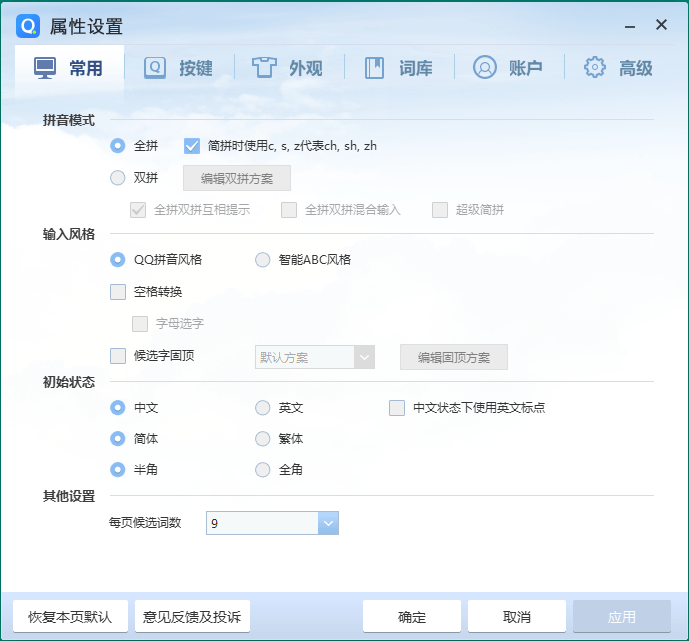Open the 每页候选词数 dropdown
This screenshot has height=641, width=689.
click(x=328, y=523)
